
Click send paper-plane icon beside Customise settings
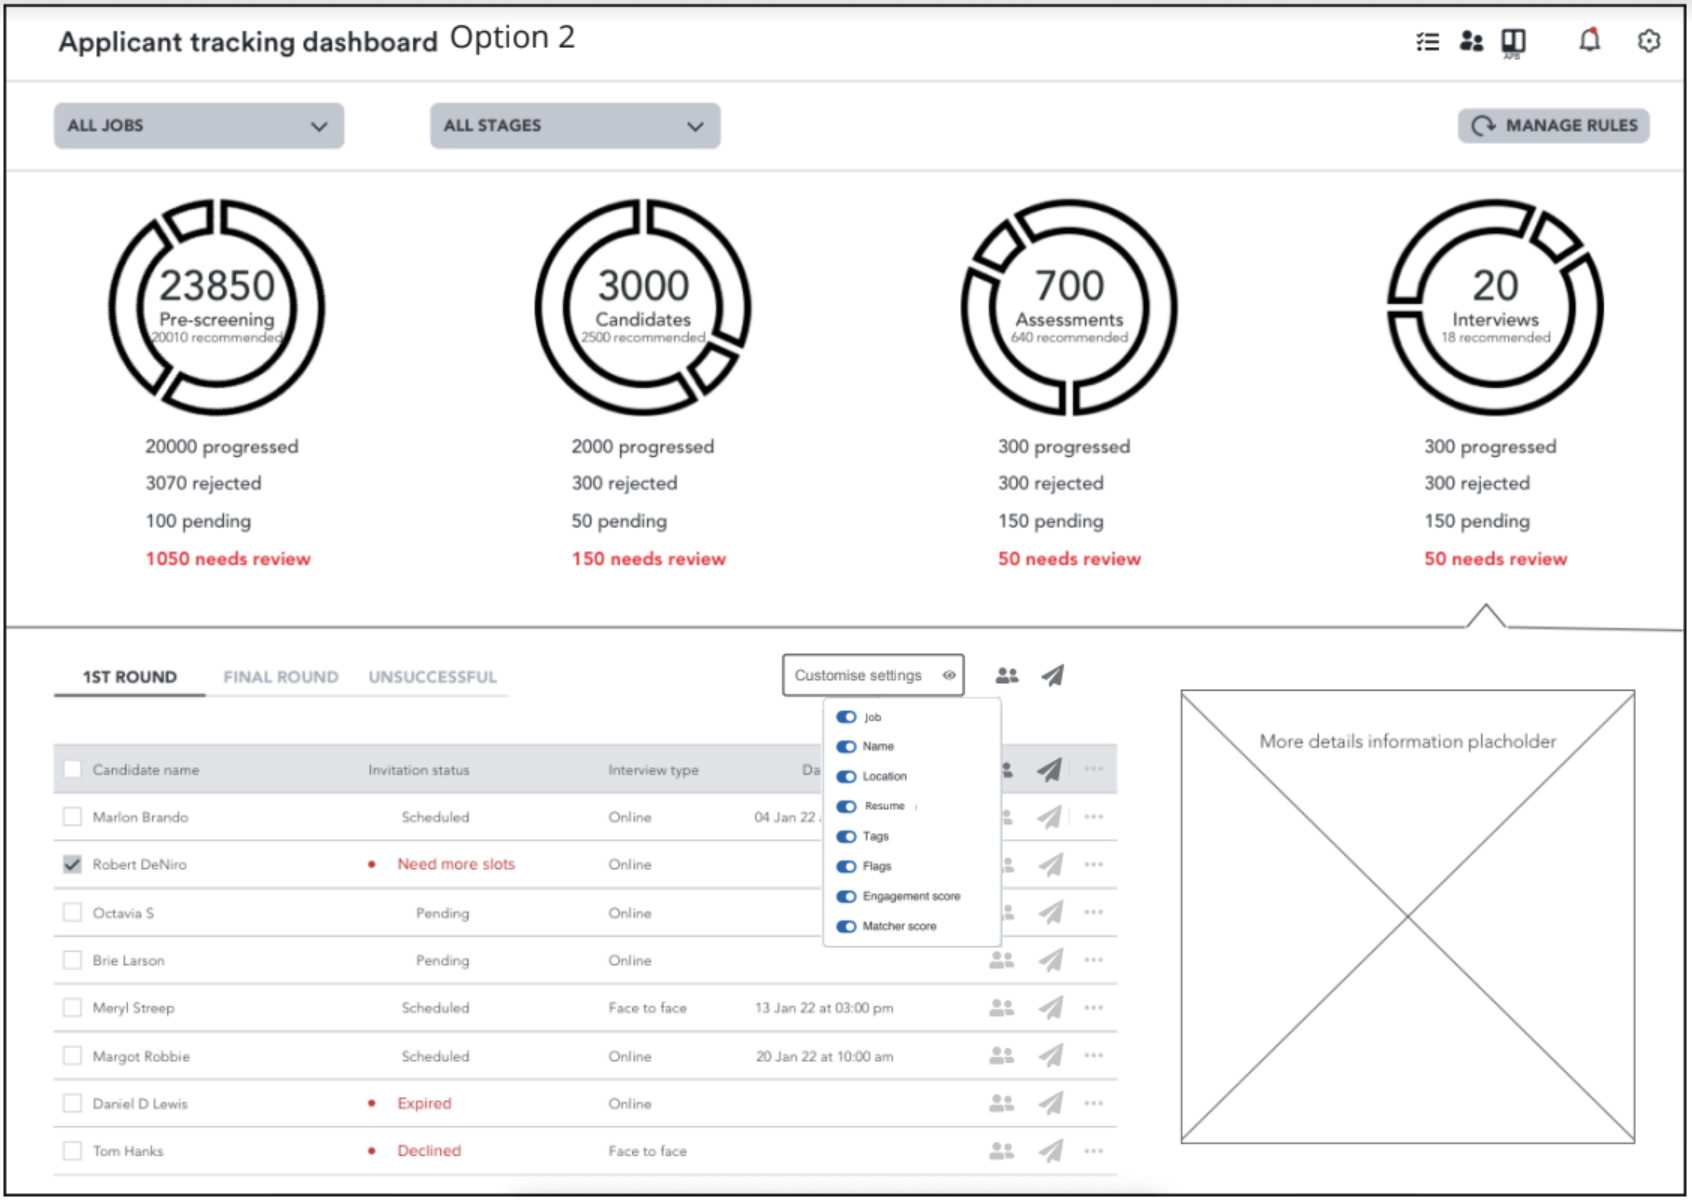point(1053,676)
